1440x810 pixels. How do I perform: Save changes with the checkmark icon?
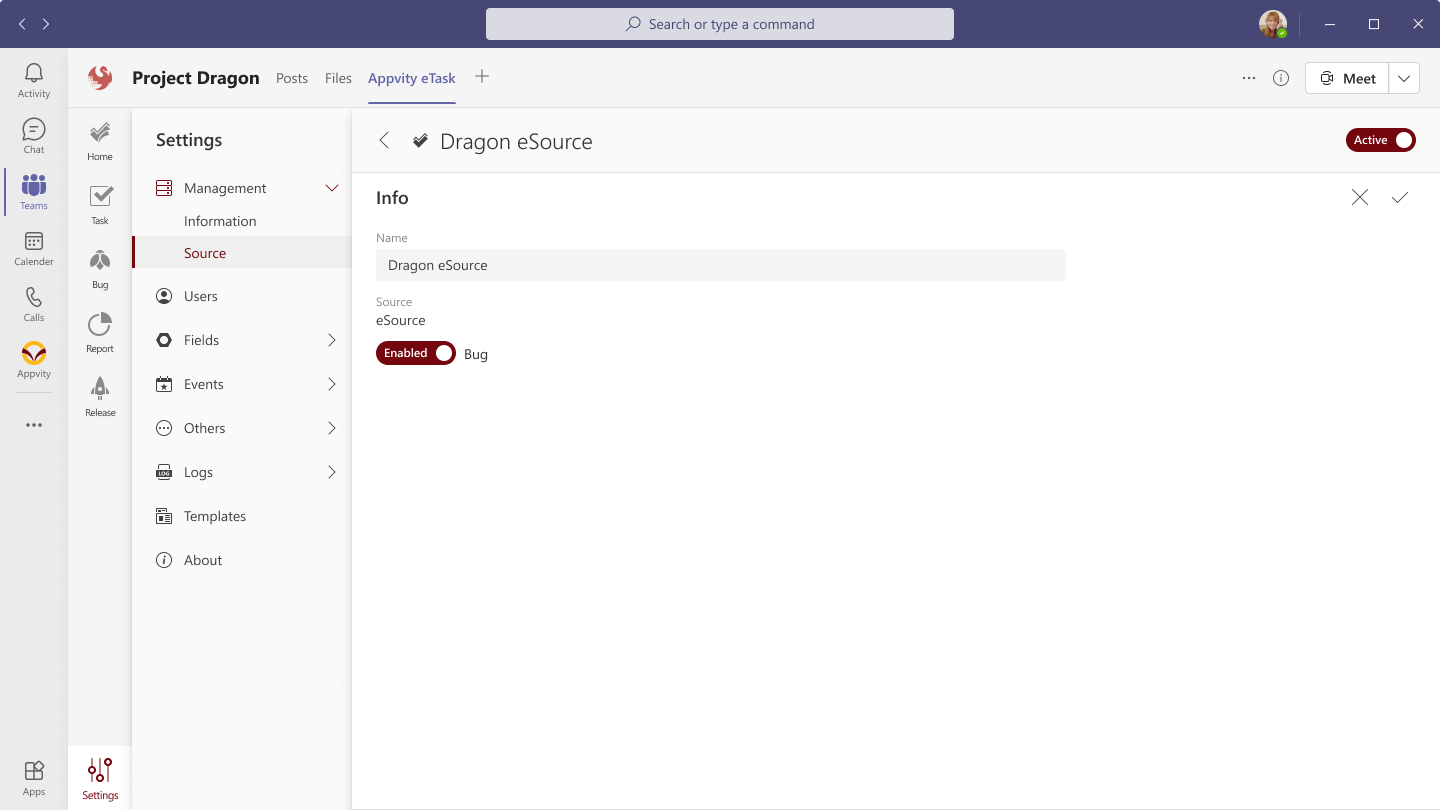1399,198
